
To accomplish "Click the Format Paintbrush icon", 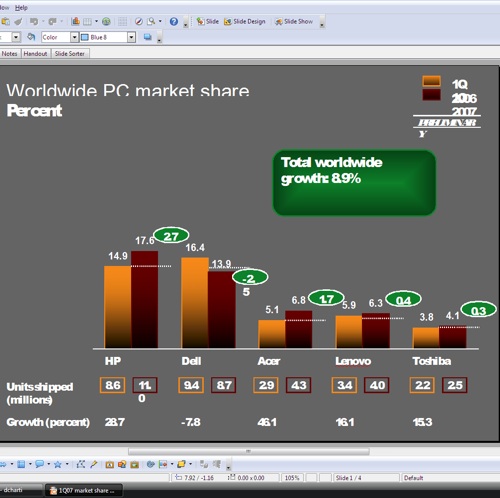I will point(18,22).
